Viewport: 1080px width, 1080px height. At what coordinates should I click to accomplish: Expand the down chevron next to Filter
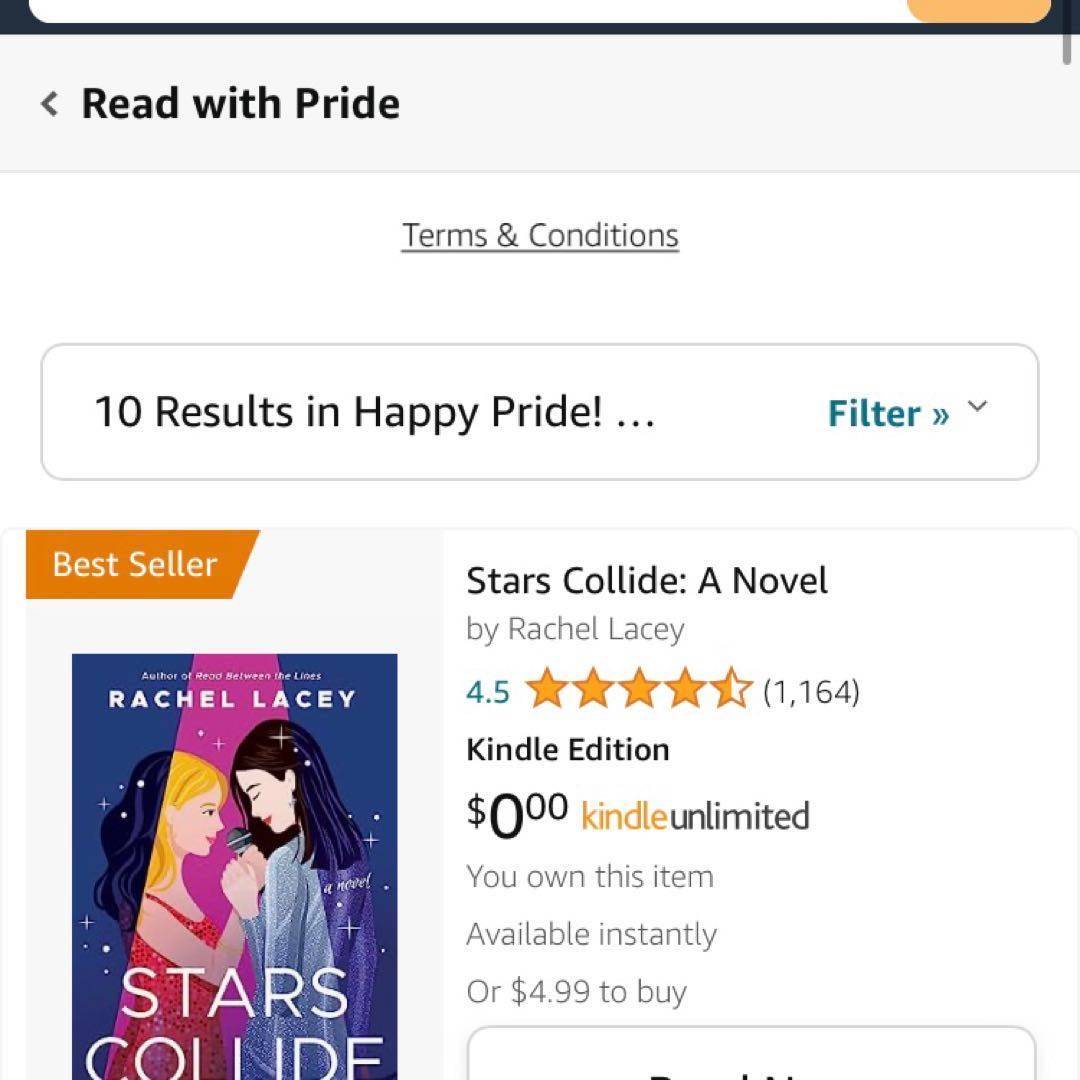pyautogui.click(x=977, y=407)
